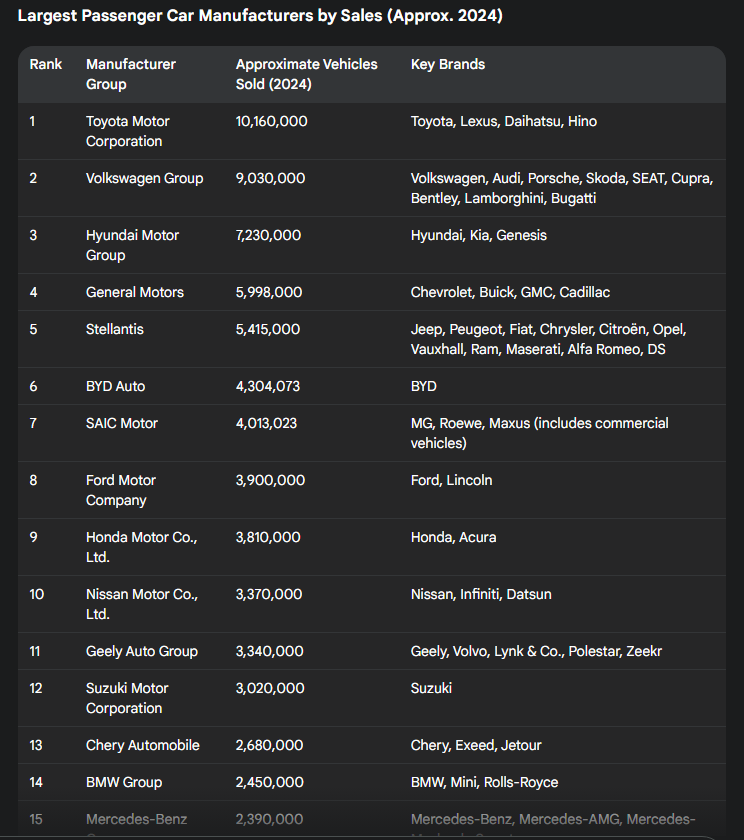The image size is (744, 840).
Task: Click BMW Group's sales figure 2,450,000
Action: pos(270,782)
